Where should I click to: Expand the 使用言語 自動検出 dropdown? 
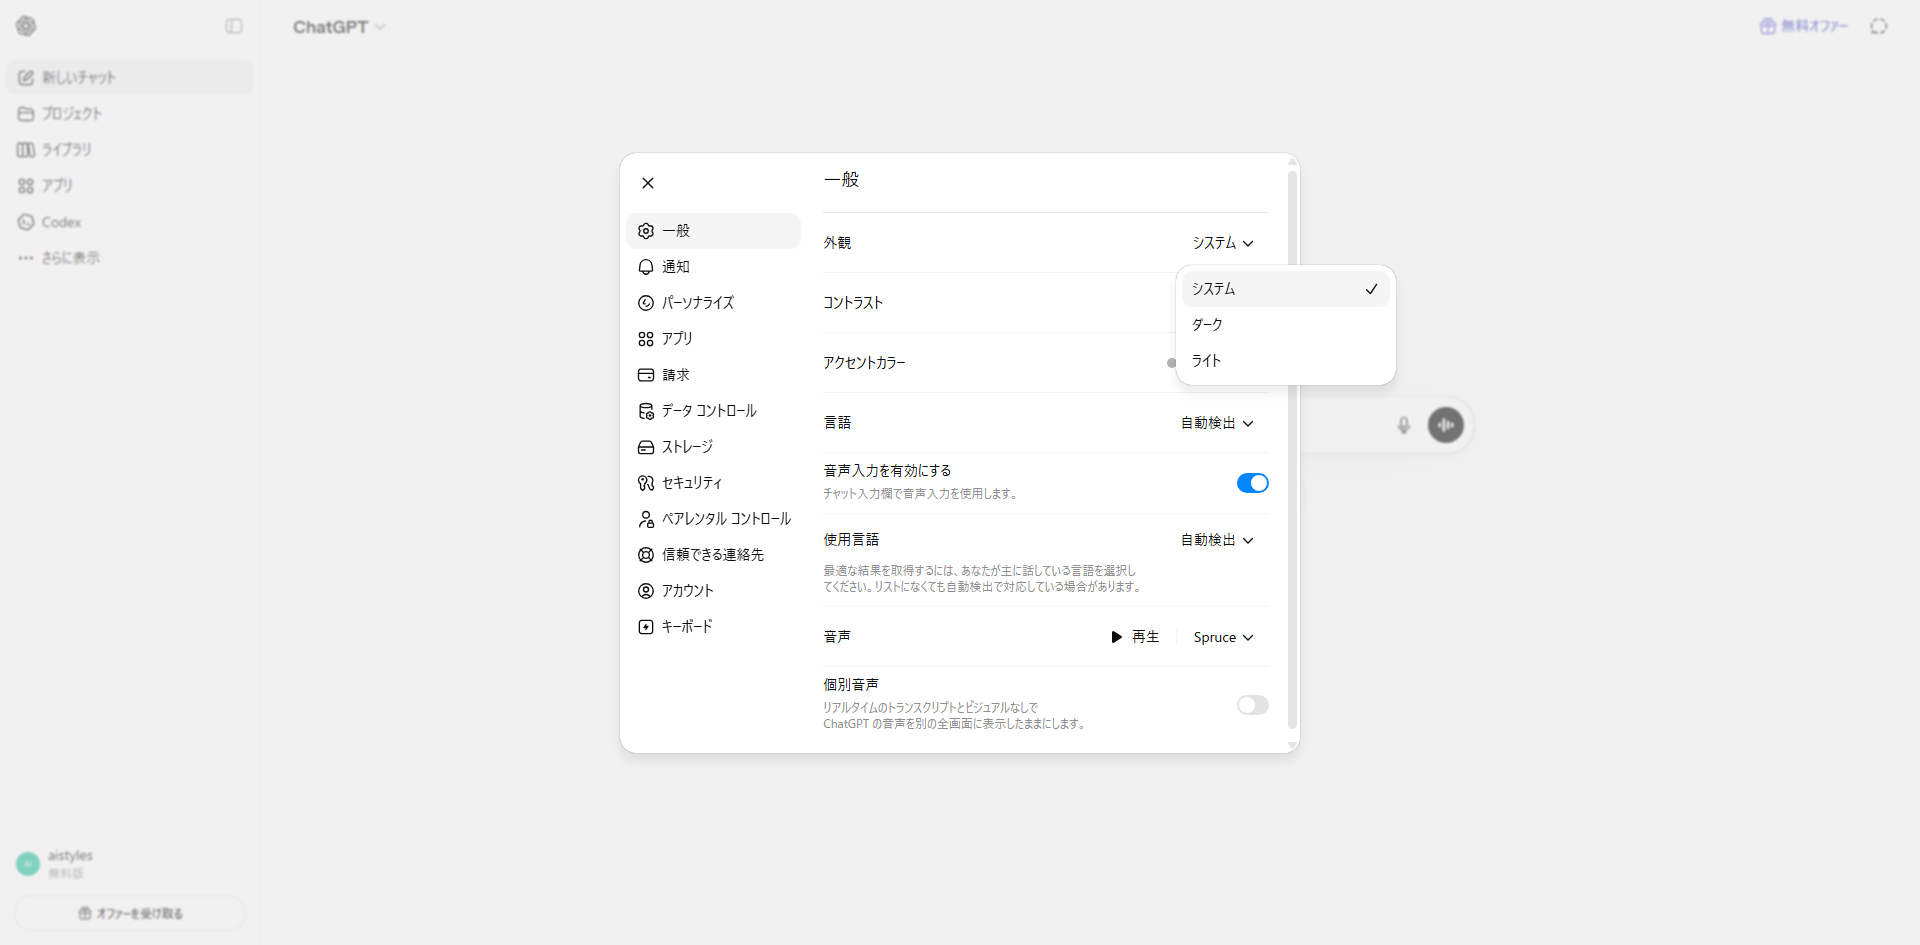(1217, 540)
